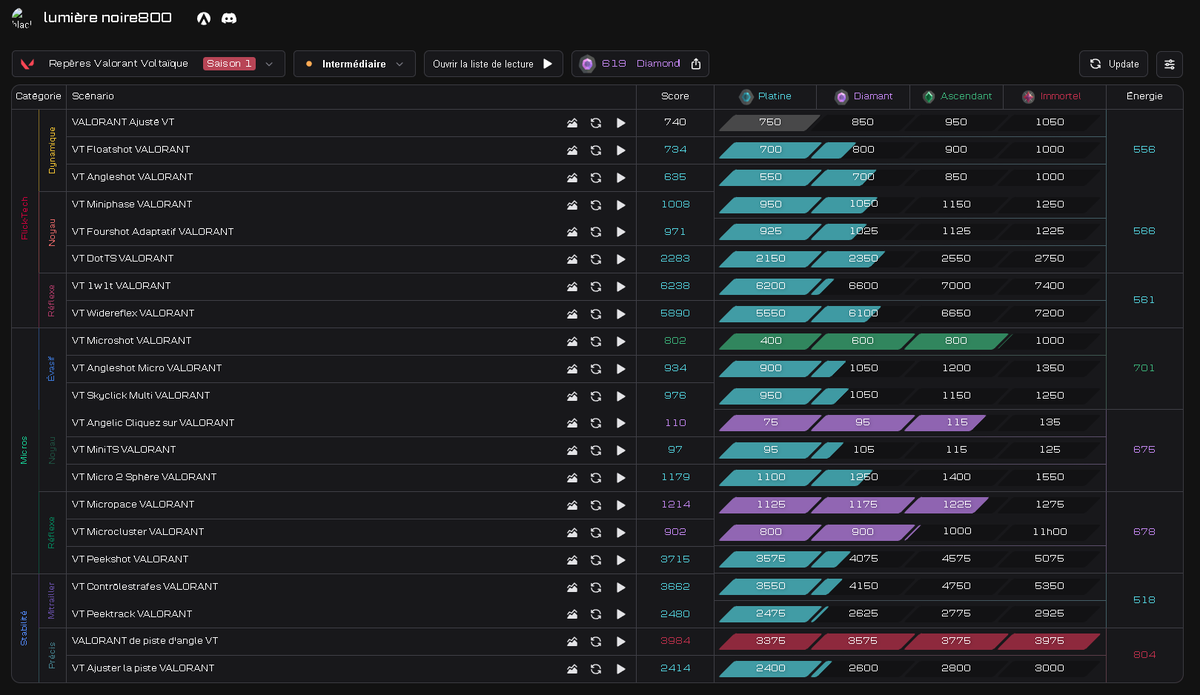Click energy value 556
The image size is (1200, 695).
pyautogui.click(x=1144, y=150)
